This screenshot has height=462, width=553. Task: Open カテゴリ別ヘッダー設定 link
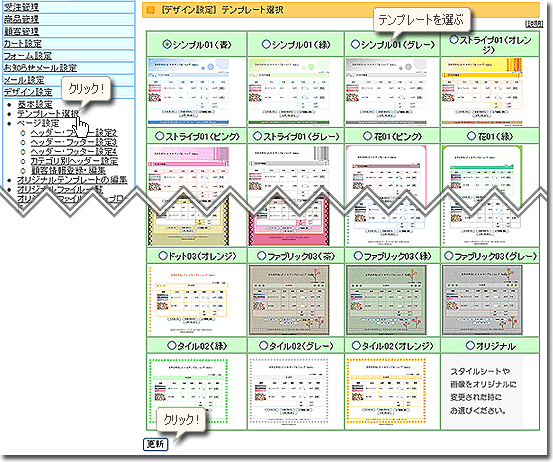[74, 161]
